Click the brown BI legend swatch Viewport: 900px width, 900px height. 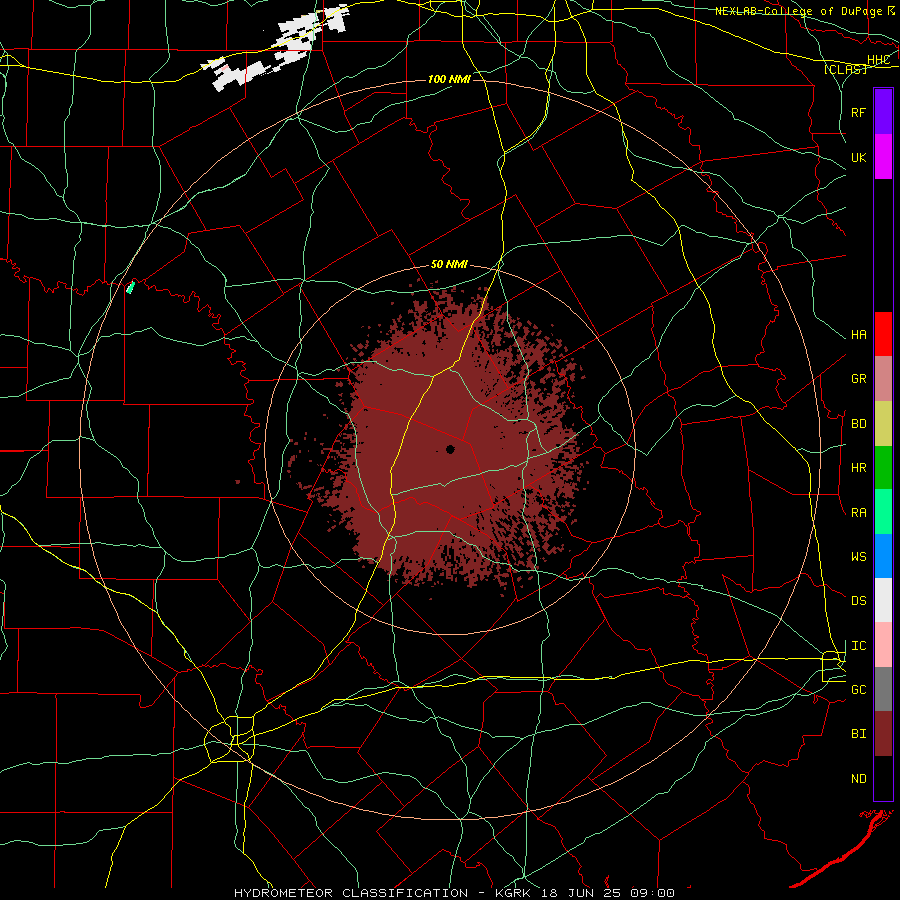(x=883, y=734)
